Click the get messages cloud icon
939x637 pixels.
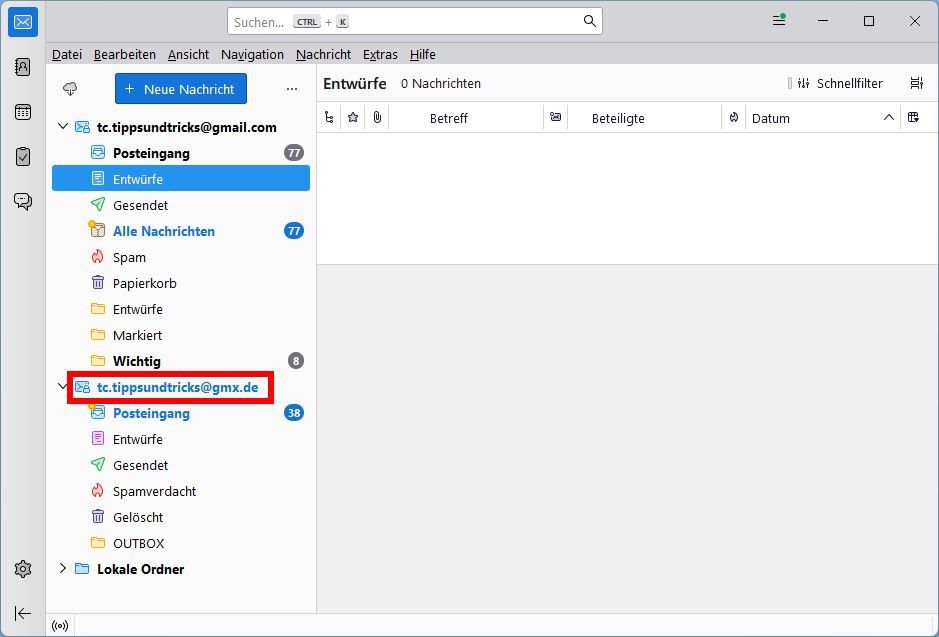pyautogui.click(x=70, y=89)
